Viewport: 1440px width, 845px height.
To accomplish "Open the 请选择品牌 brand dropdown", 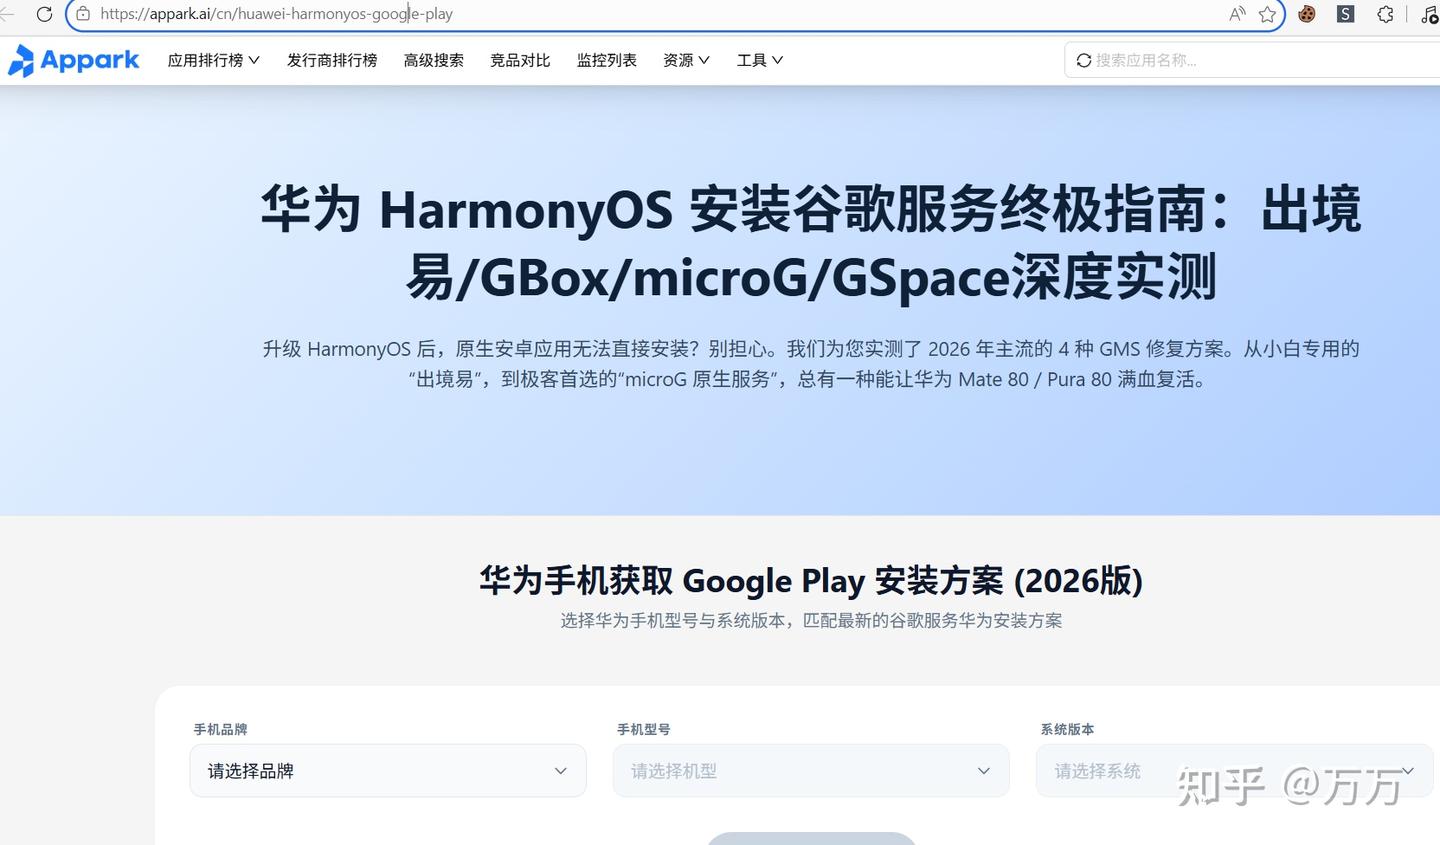I will point(388,771).
